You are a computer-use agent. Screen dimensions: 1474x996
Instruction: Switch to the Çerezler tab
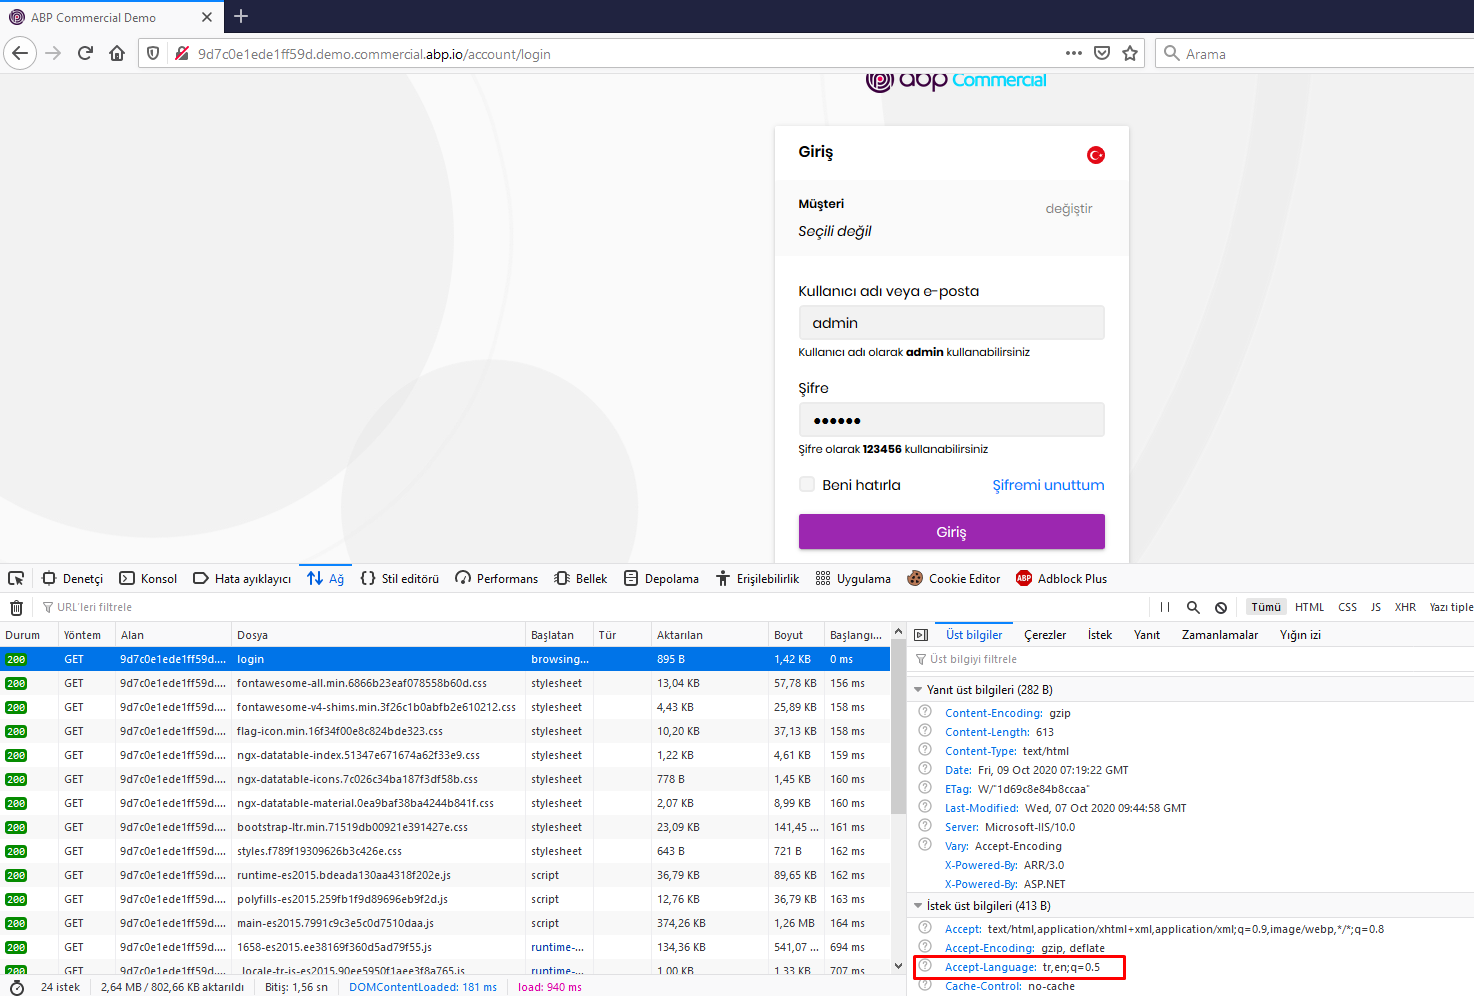click(x=1045, y=635)
